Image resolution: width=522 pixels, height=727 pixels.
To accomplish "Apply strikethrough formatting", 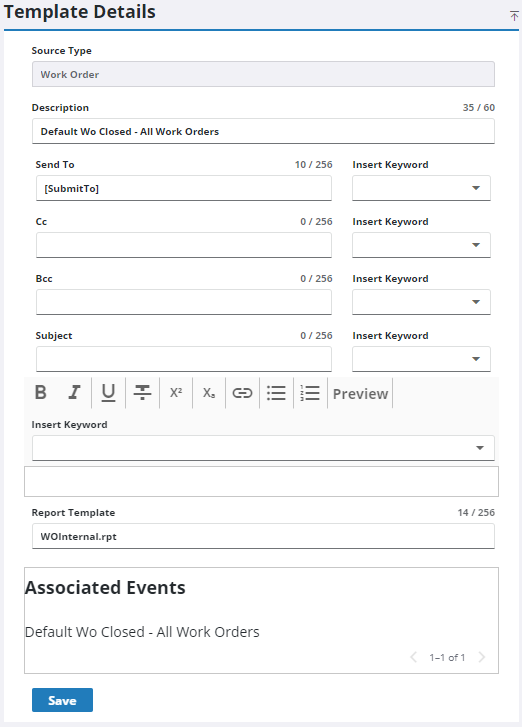I will coord(142,393).
